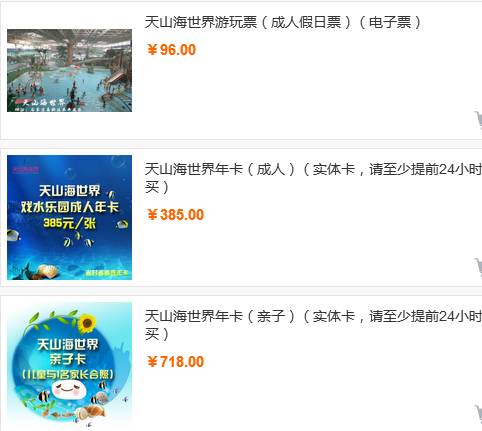Open the blue 成人年卡 product image
The image size is (482, 431).
pyautogui.click(x=69, y=217)
